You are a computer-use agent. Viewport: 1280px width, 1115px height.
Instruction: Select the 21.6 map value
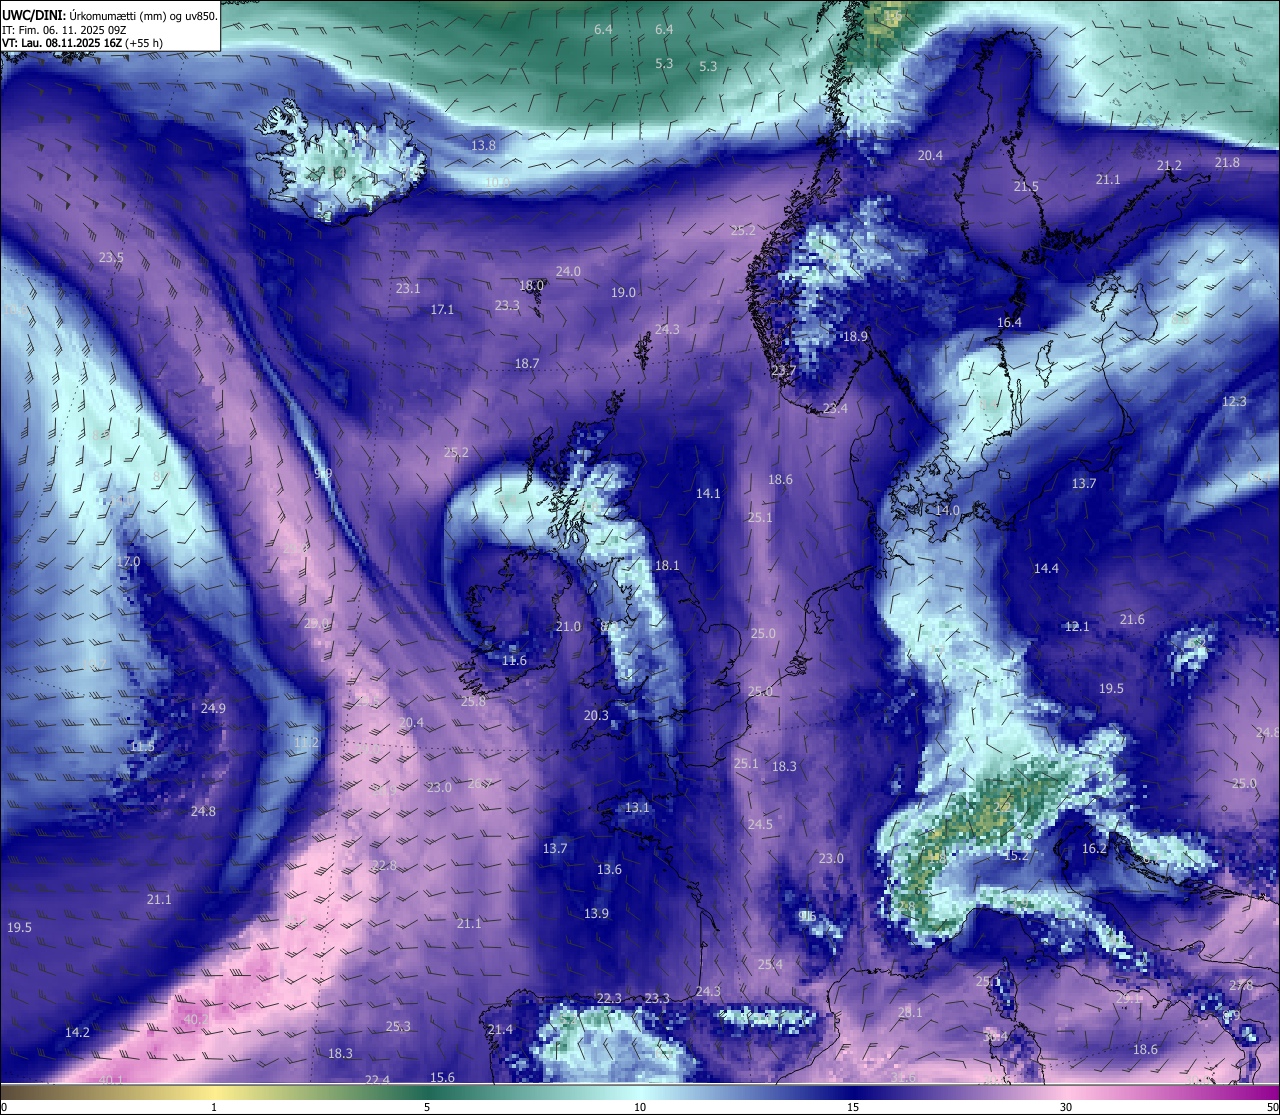1132,619
